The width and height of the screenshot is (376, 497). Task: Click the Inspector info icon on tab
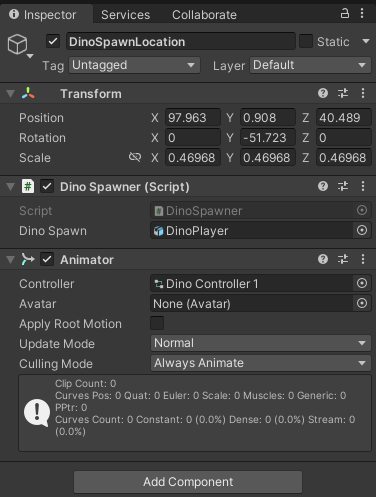pos(14,14)
